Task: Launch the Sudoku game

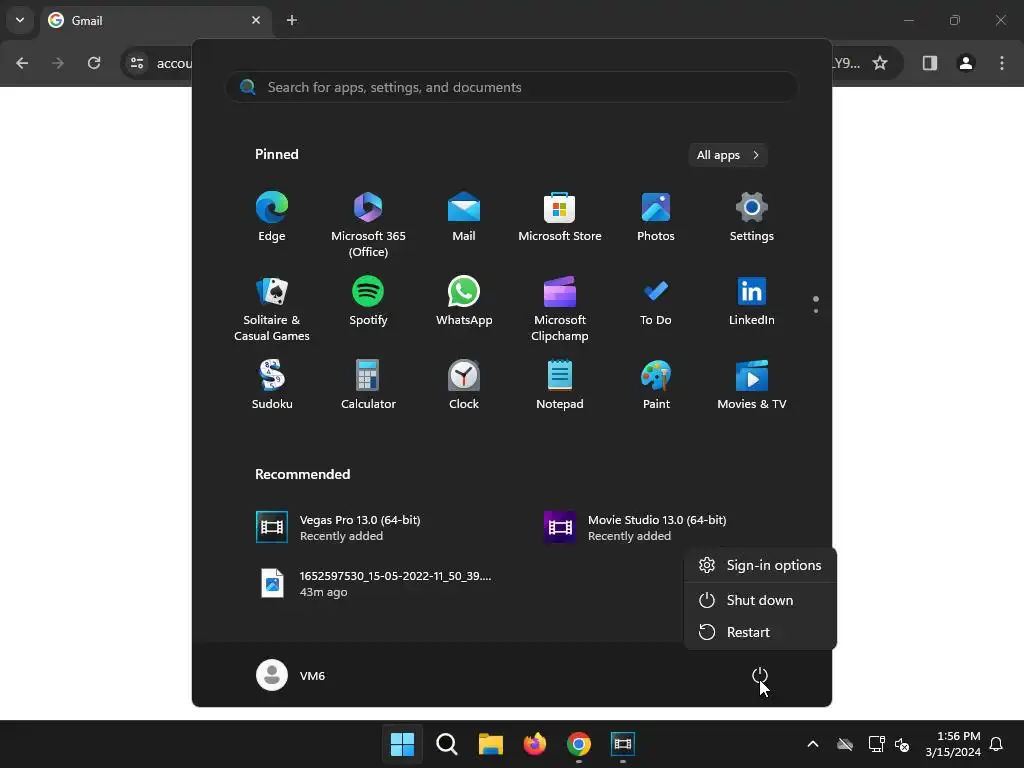Action: click(272, 385)
